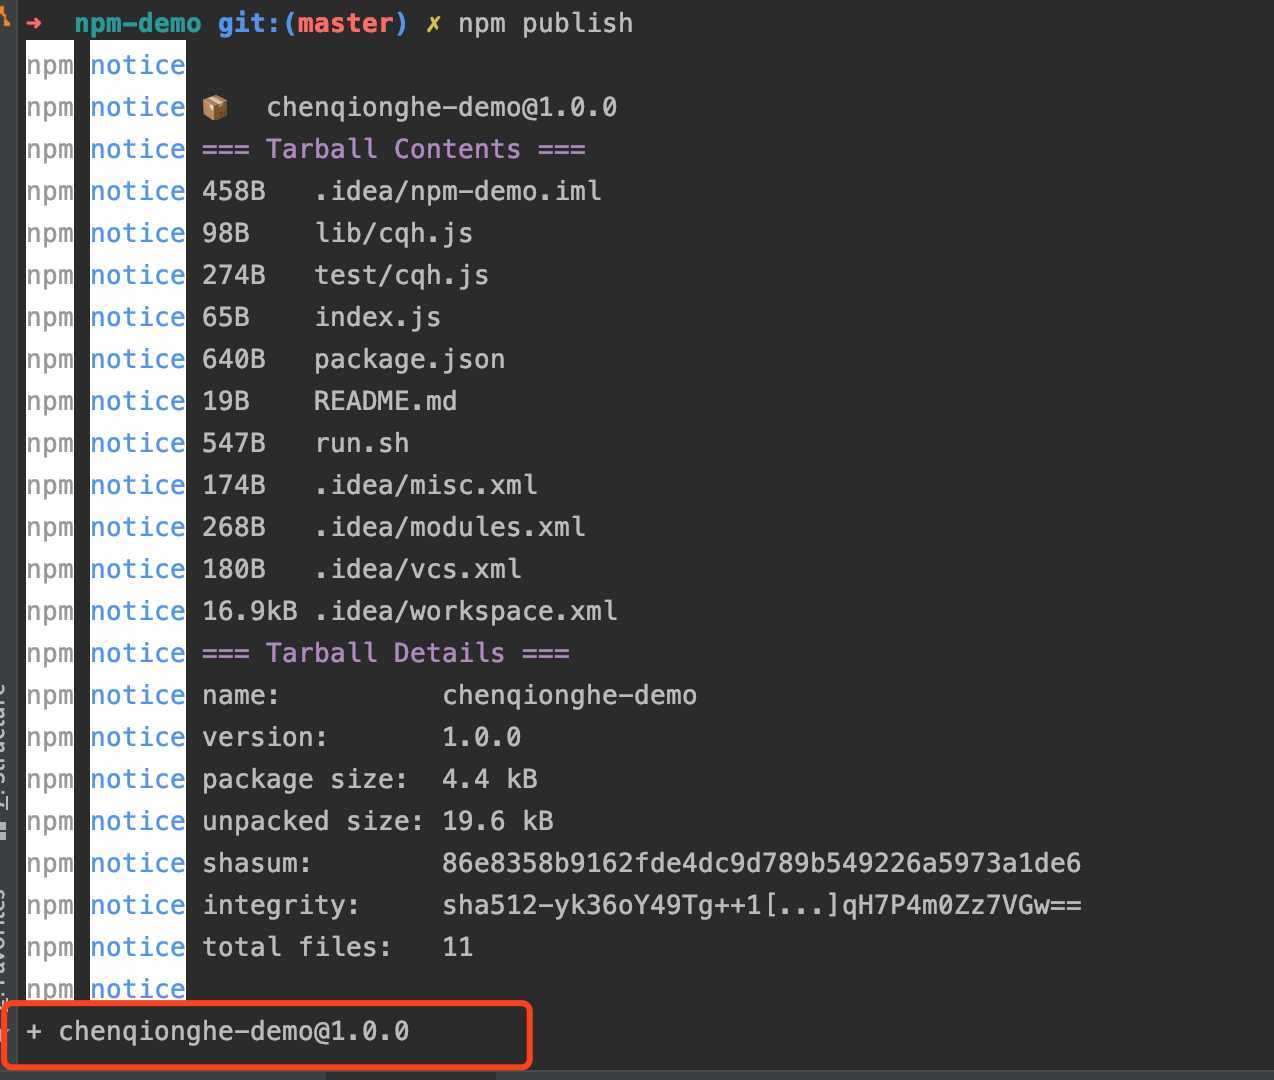This screenshot has width=1274, height=1080.
Task: Click the 'integrity:' label
Action: (281, 905)
